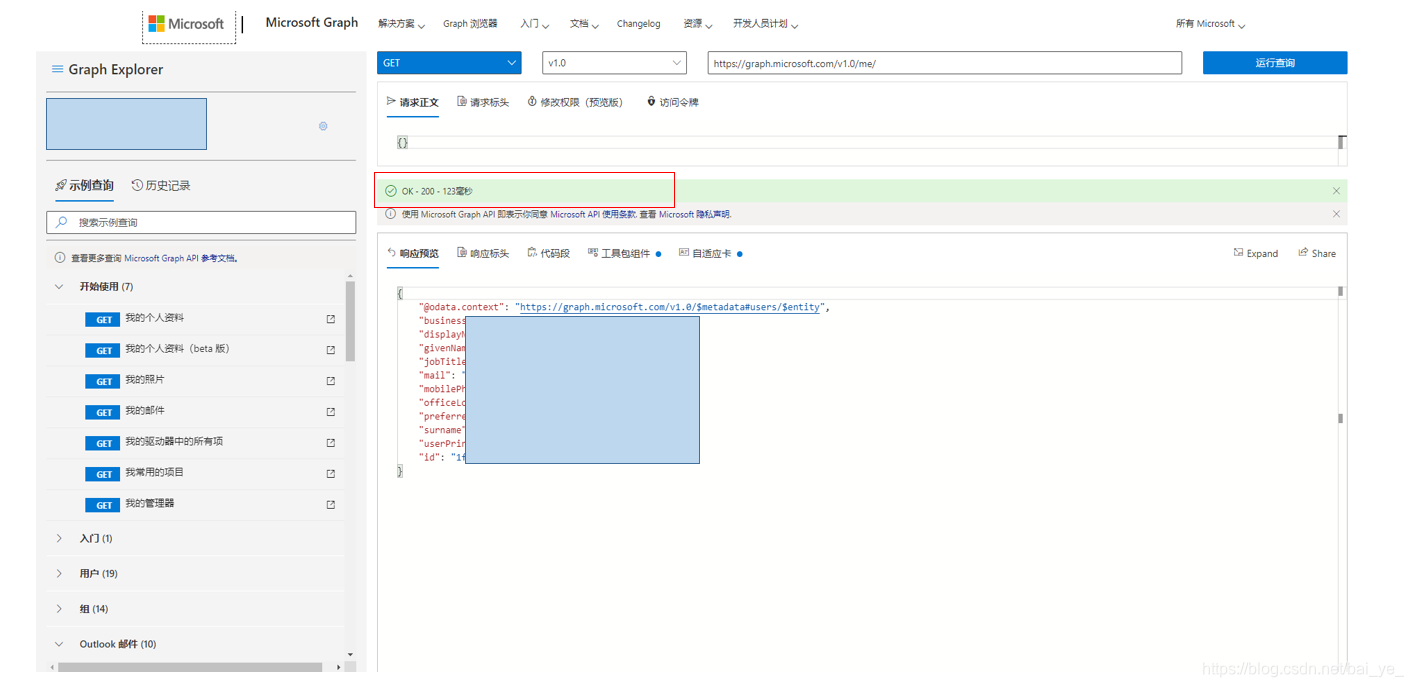1413x687 pixels.
Task: Click the search magnifier icon in the sample search
Action: coord(62,222)
